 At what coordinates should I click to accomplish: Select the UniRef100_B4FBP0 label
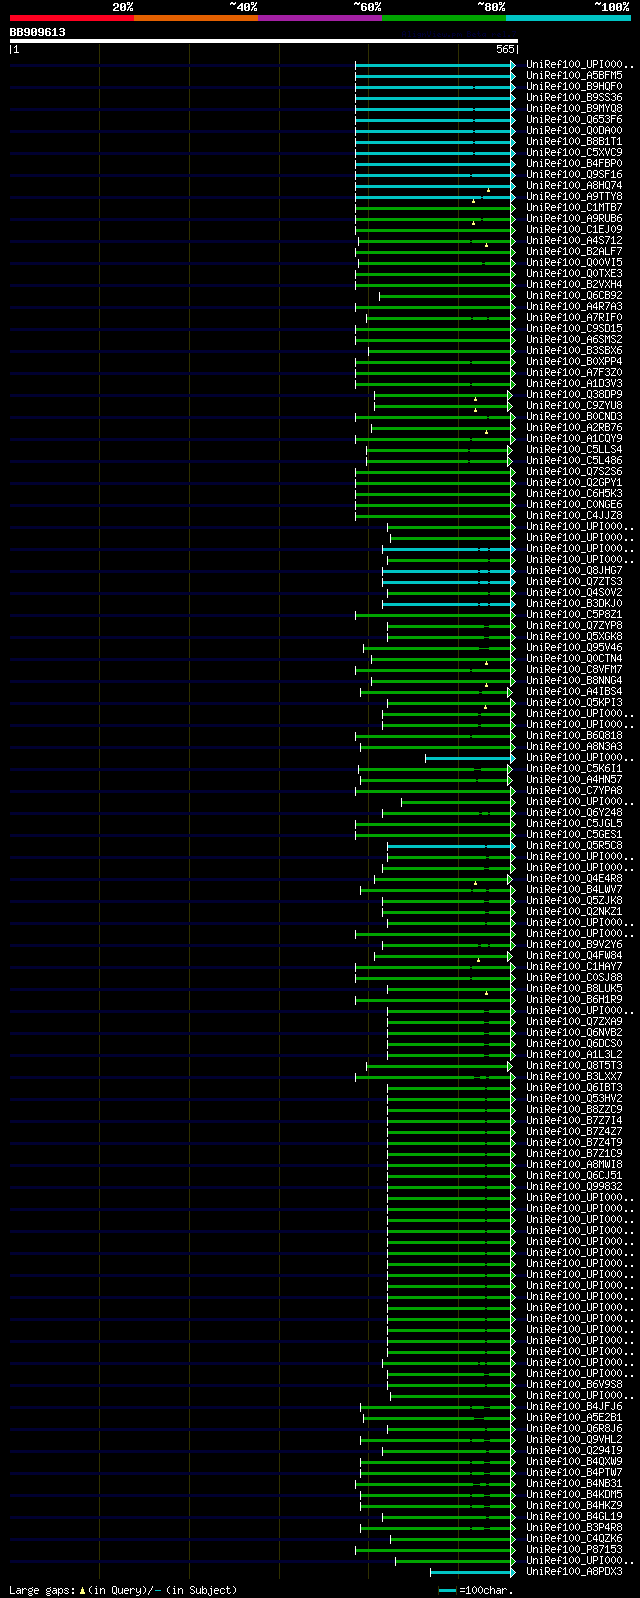[x=574, y=164]
